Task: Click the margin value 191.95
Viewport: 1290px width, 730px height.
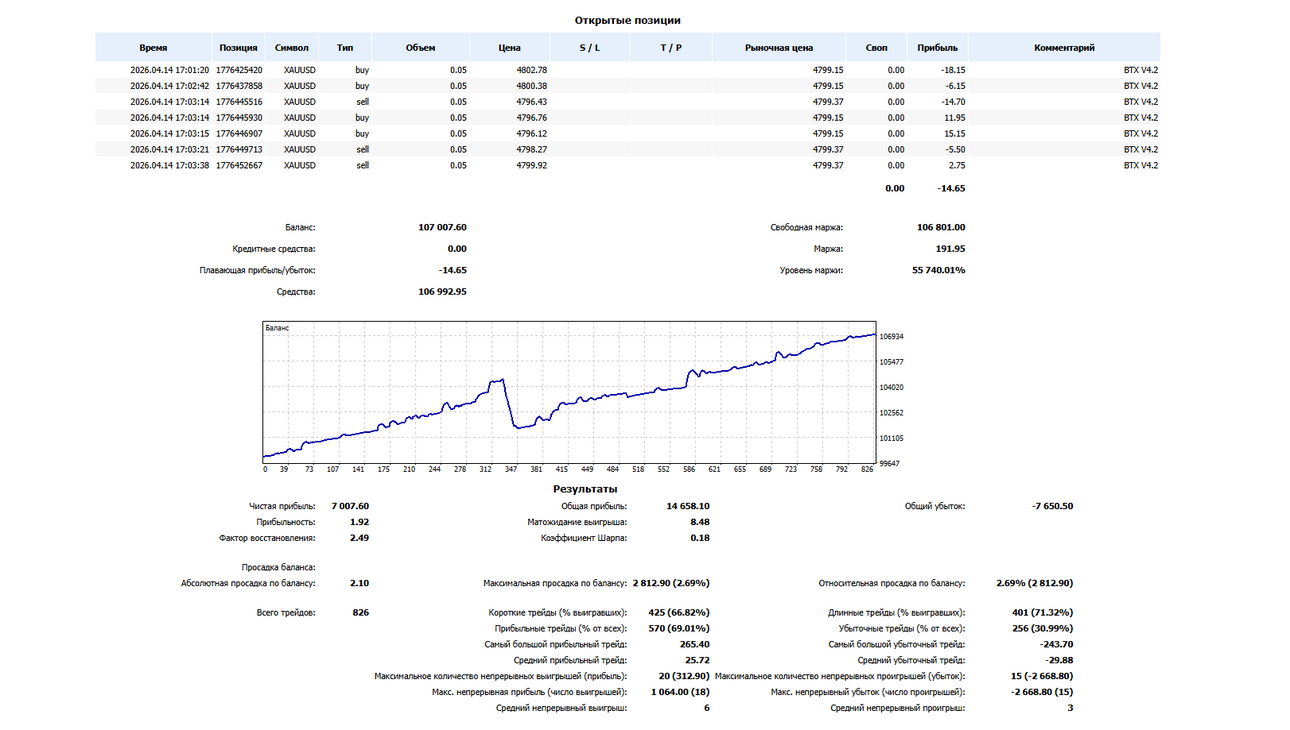Action: tap(951, 249)
